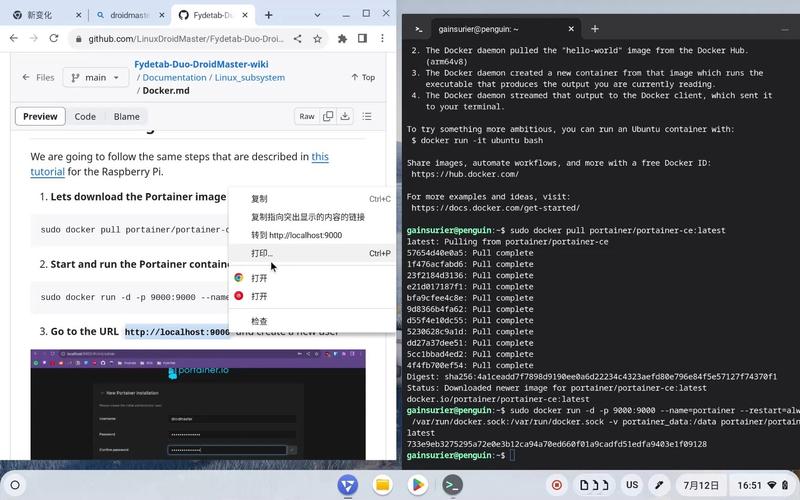Download the raw Docker.md file
The image size is (800, 500).
(345, 116)
